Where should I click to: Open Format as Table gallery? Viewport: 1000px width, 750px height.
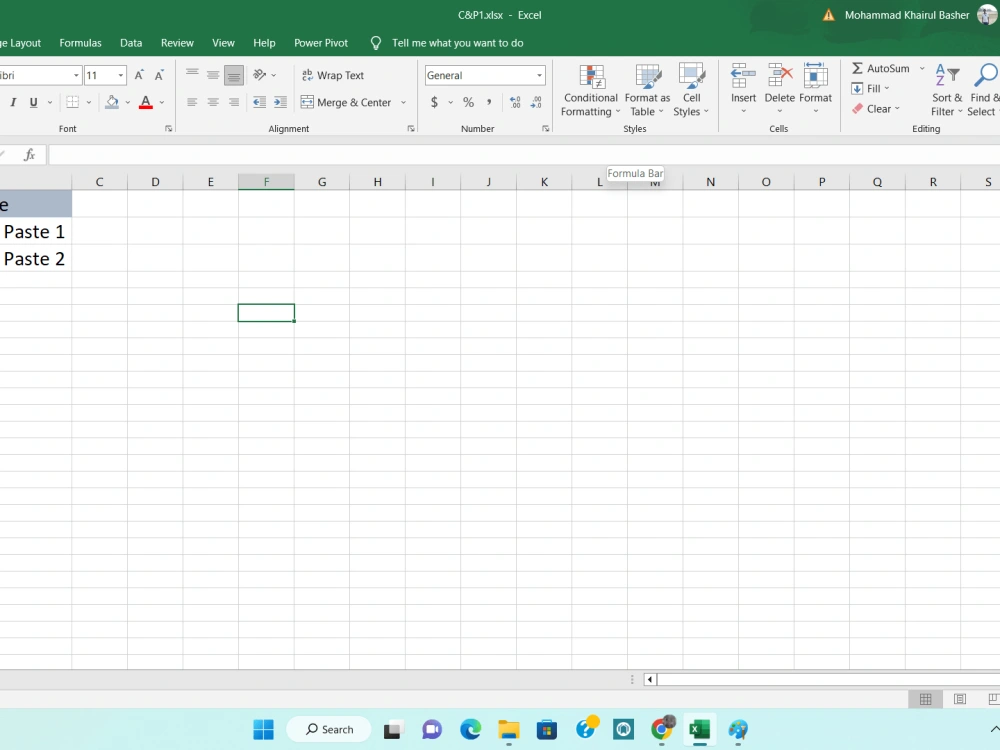pos(647,90)
